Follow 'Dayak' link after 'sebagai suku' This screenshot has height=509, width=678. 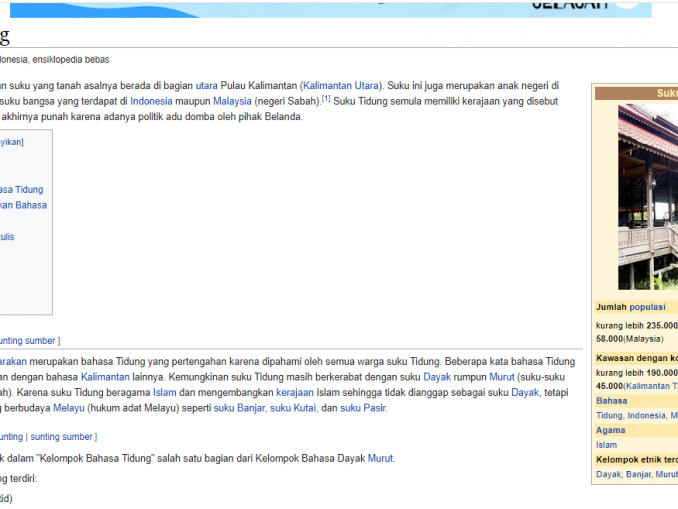click(x=525, y=393)
